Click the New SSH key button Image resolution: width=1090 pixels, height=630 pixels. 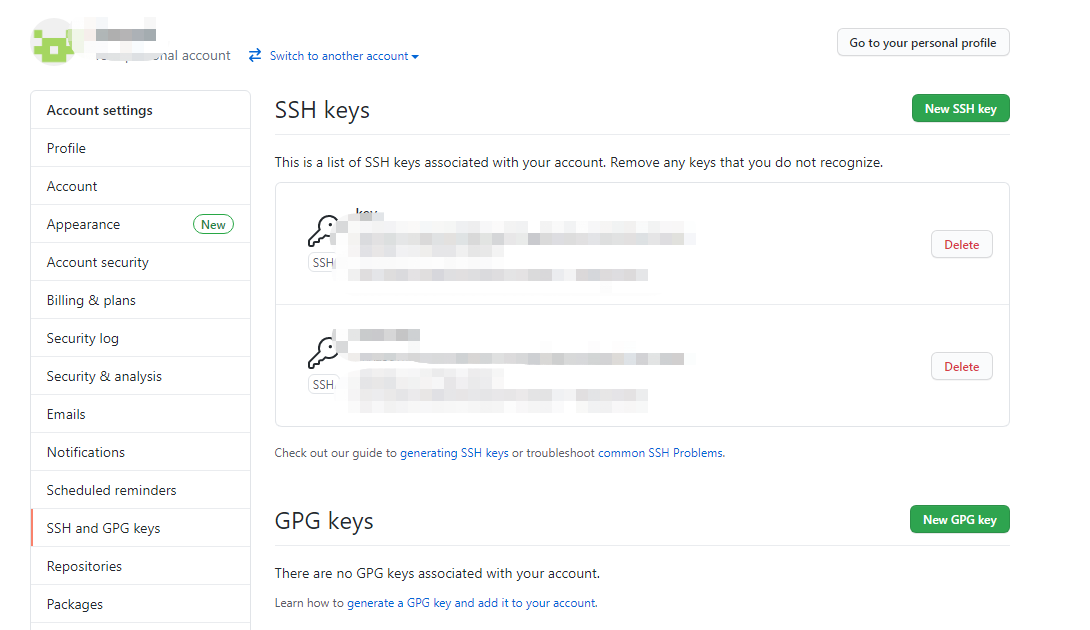[x=960, y=108]
